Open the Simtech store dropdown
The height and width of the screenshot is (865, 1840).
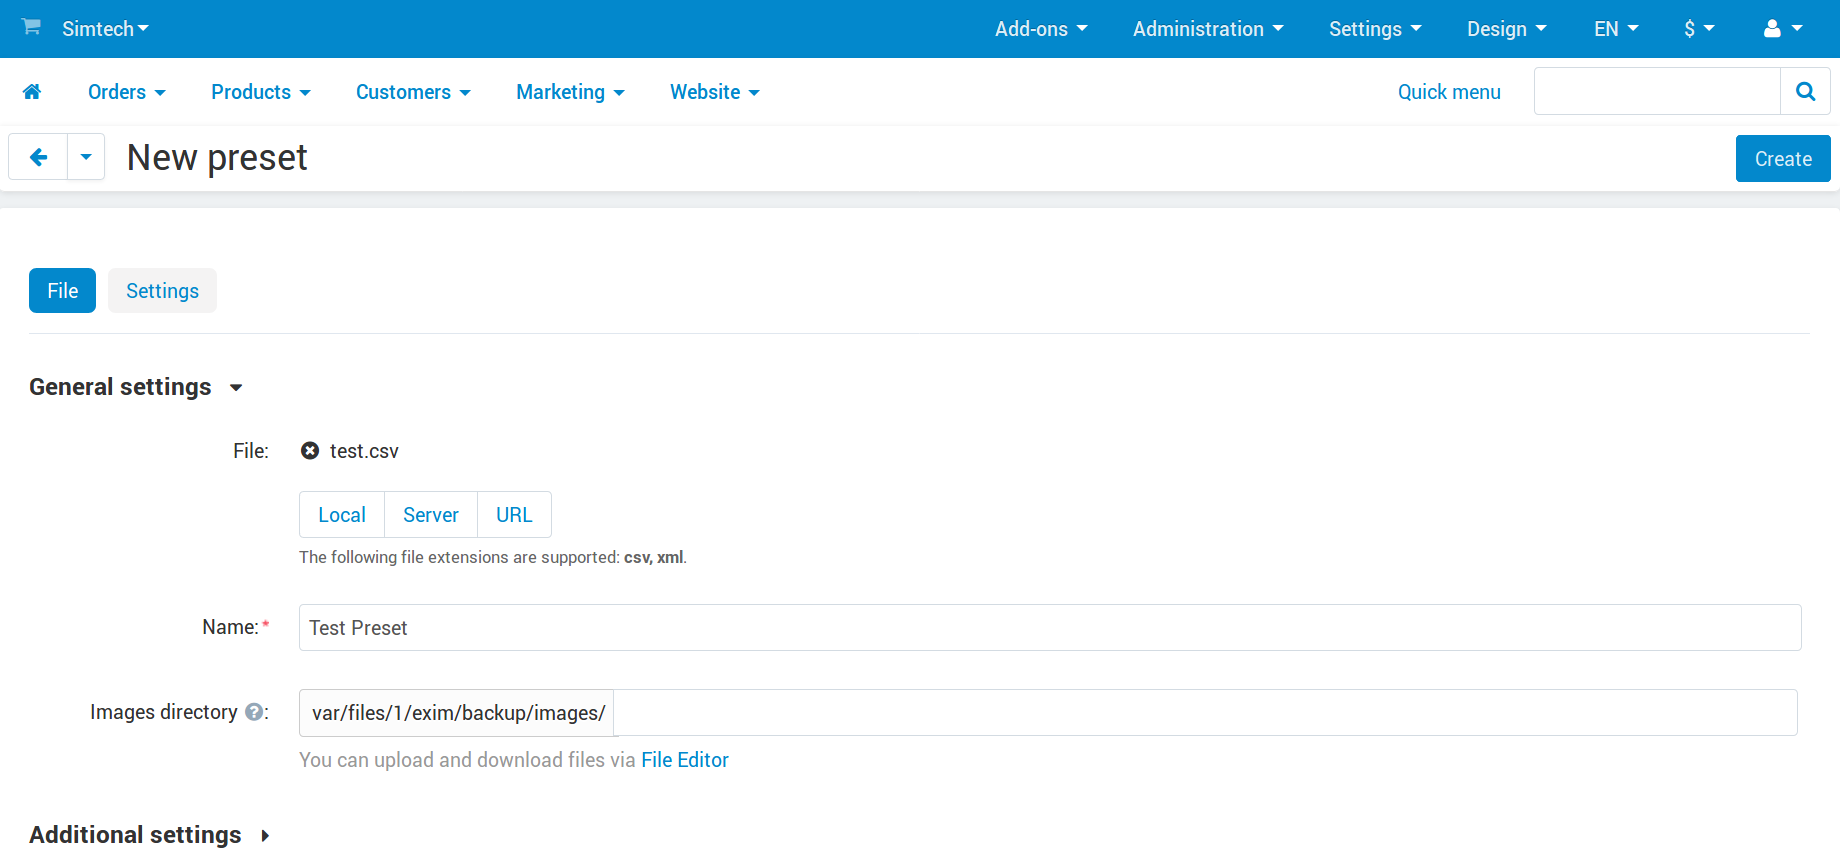tap(105, 29)
